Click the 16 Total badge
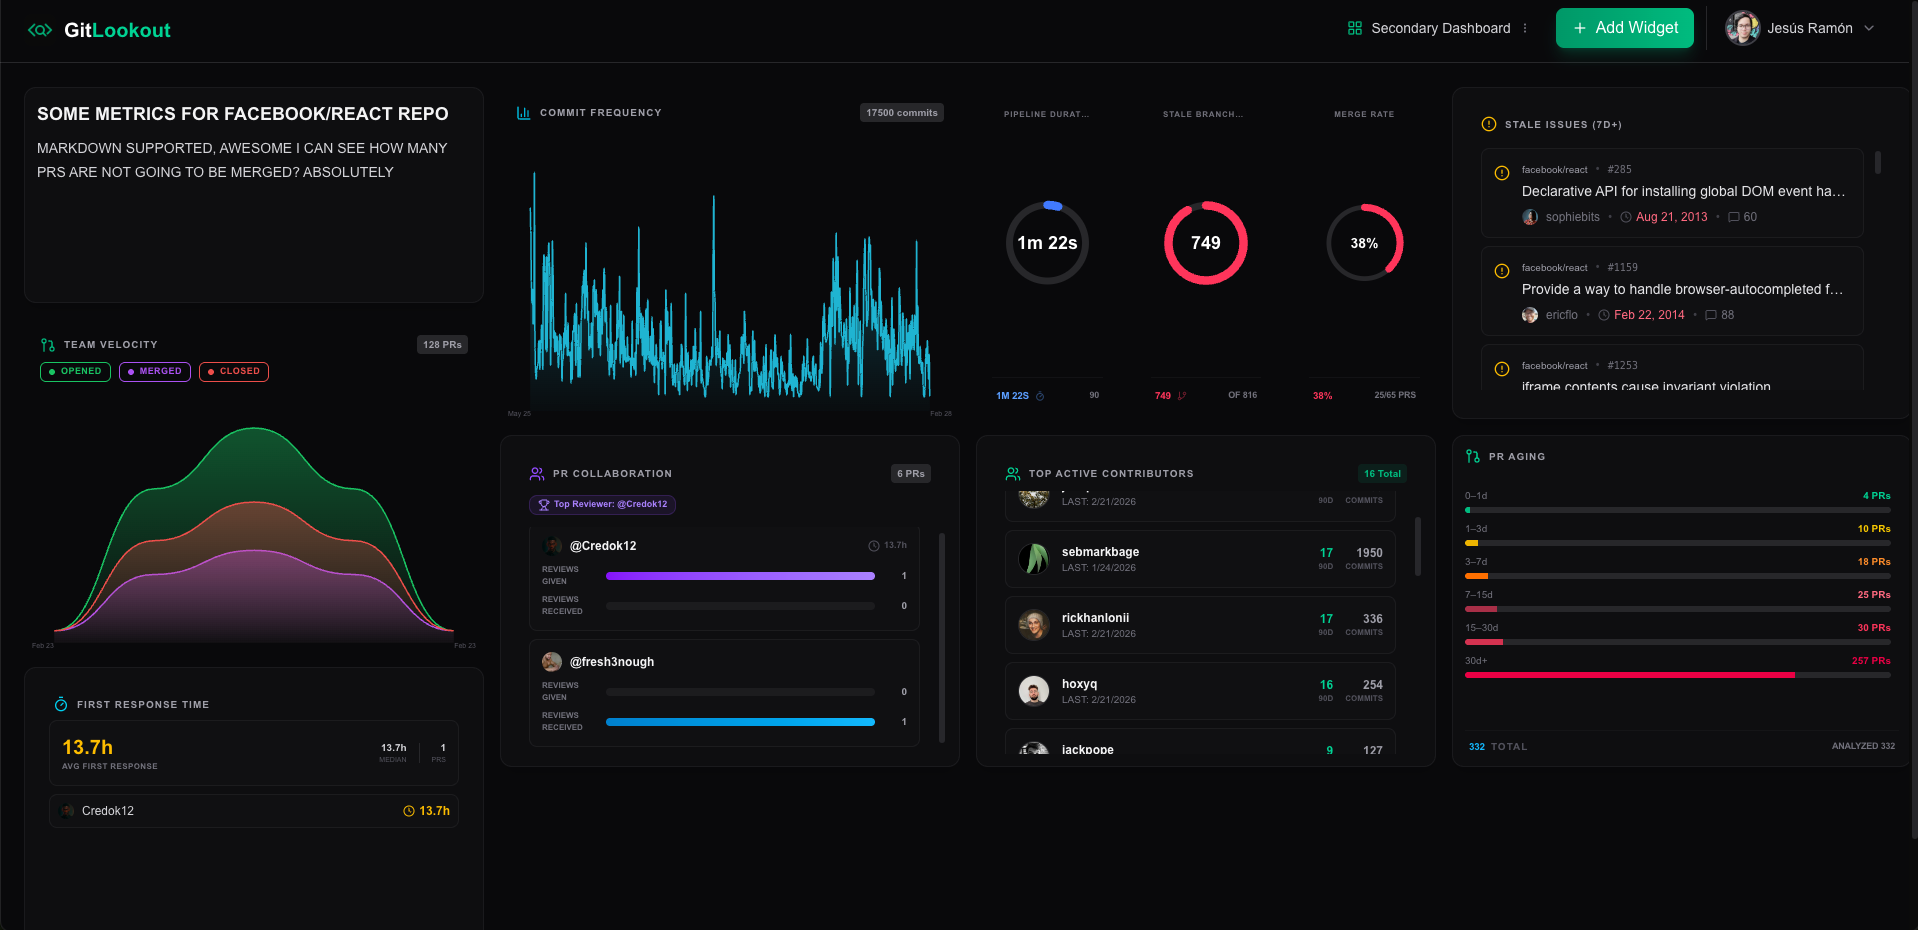This screenshot has height=930, width=1918. pos(1382,474)
